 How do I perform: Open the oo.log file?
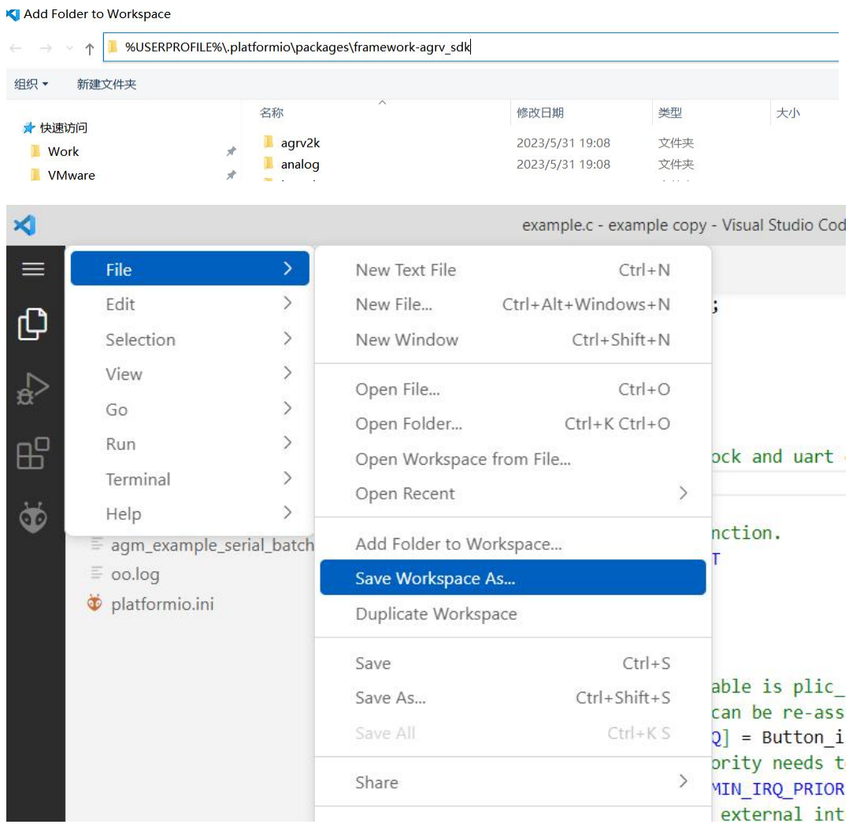tap(135, 574)
